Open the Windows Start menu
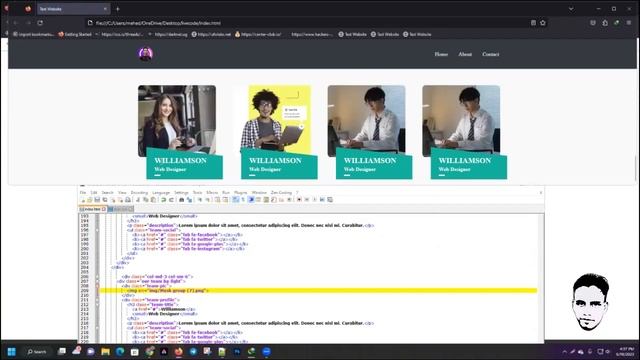This screenshot has width=640, height=360. (x=11, y=351)
